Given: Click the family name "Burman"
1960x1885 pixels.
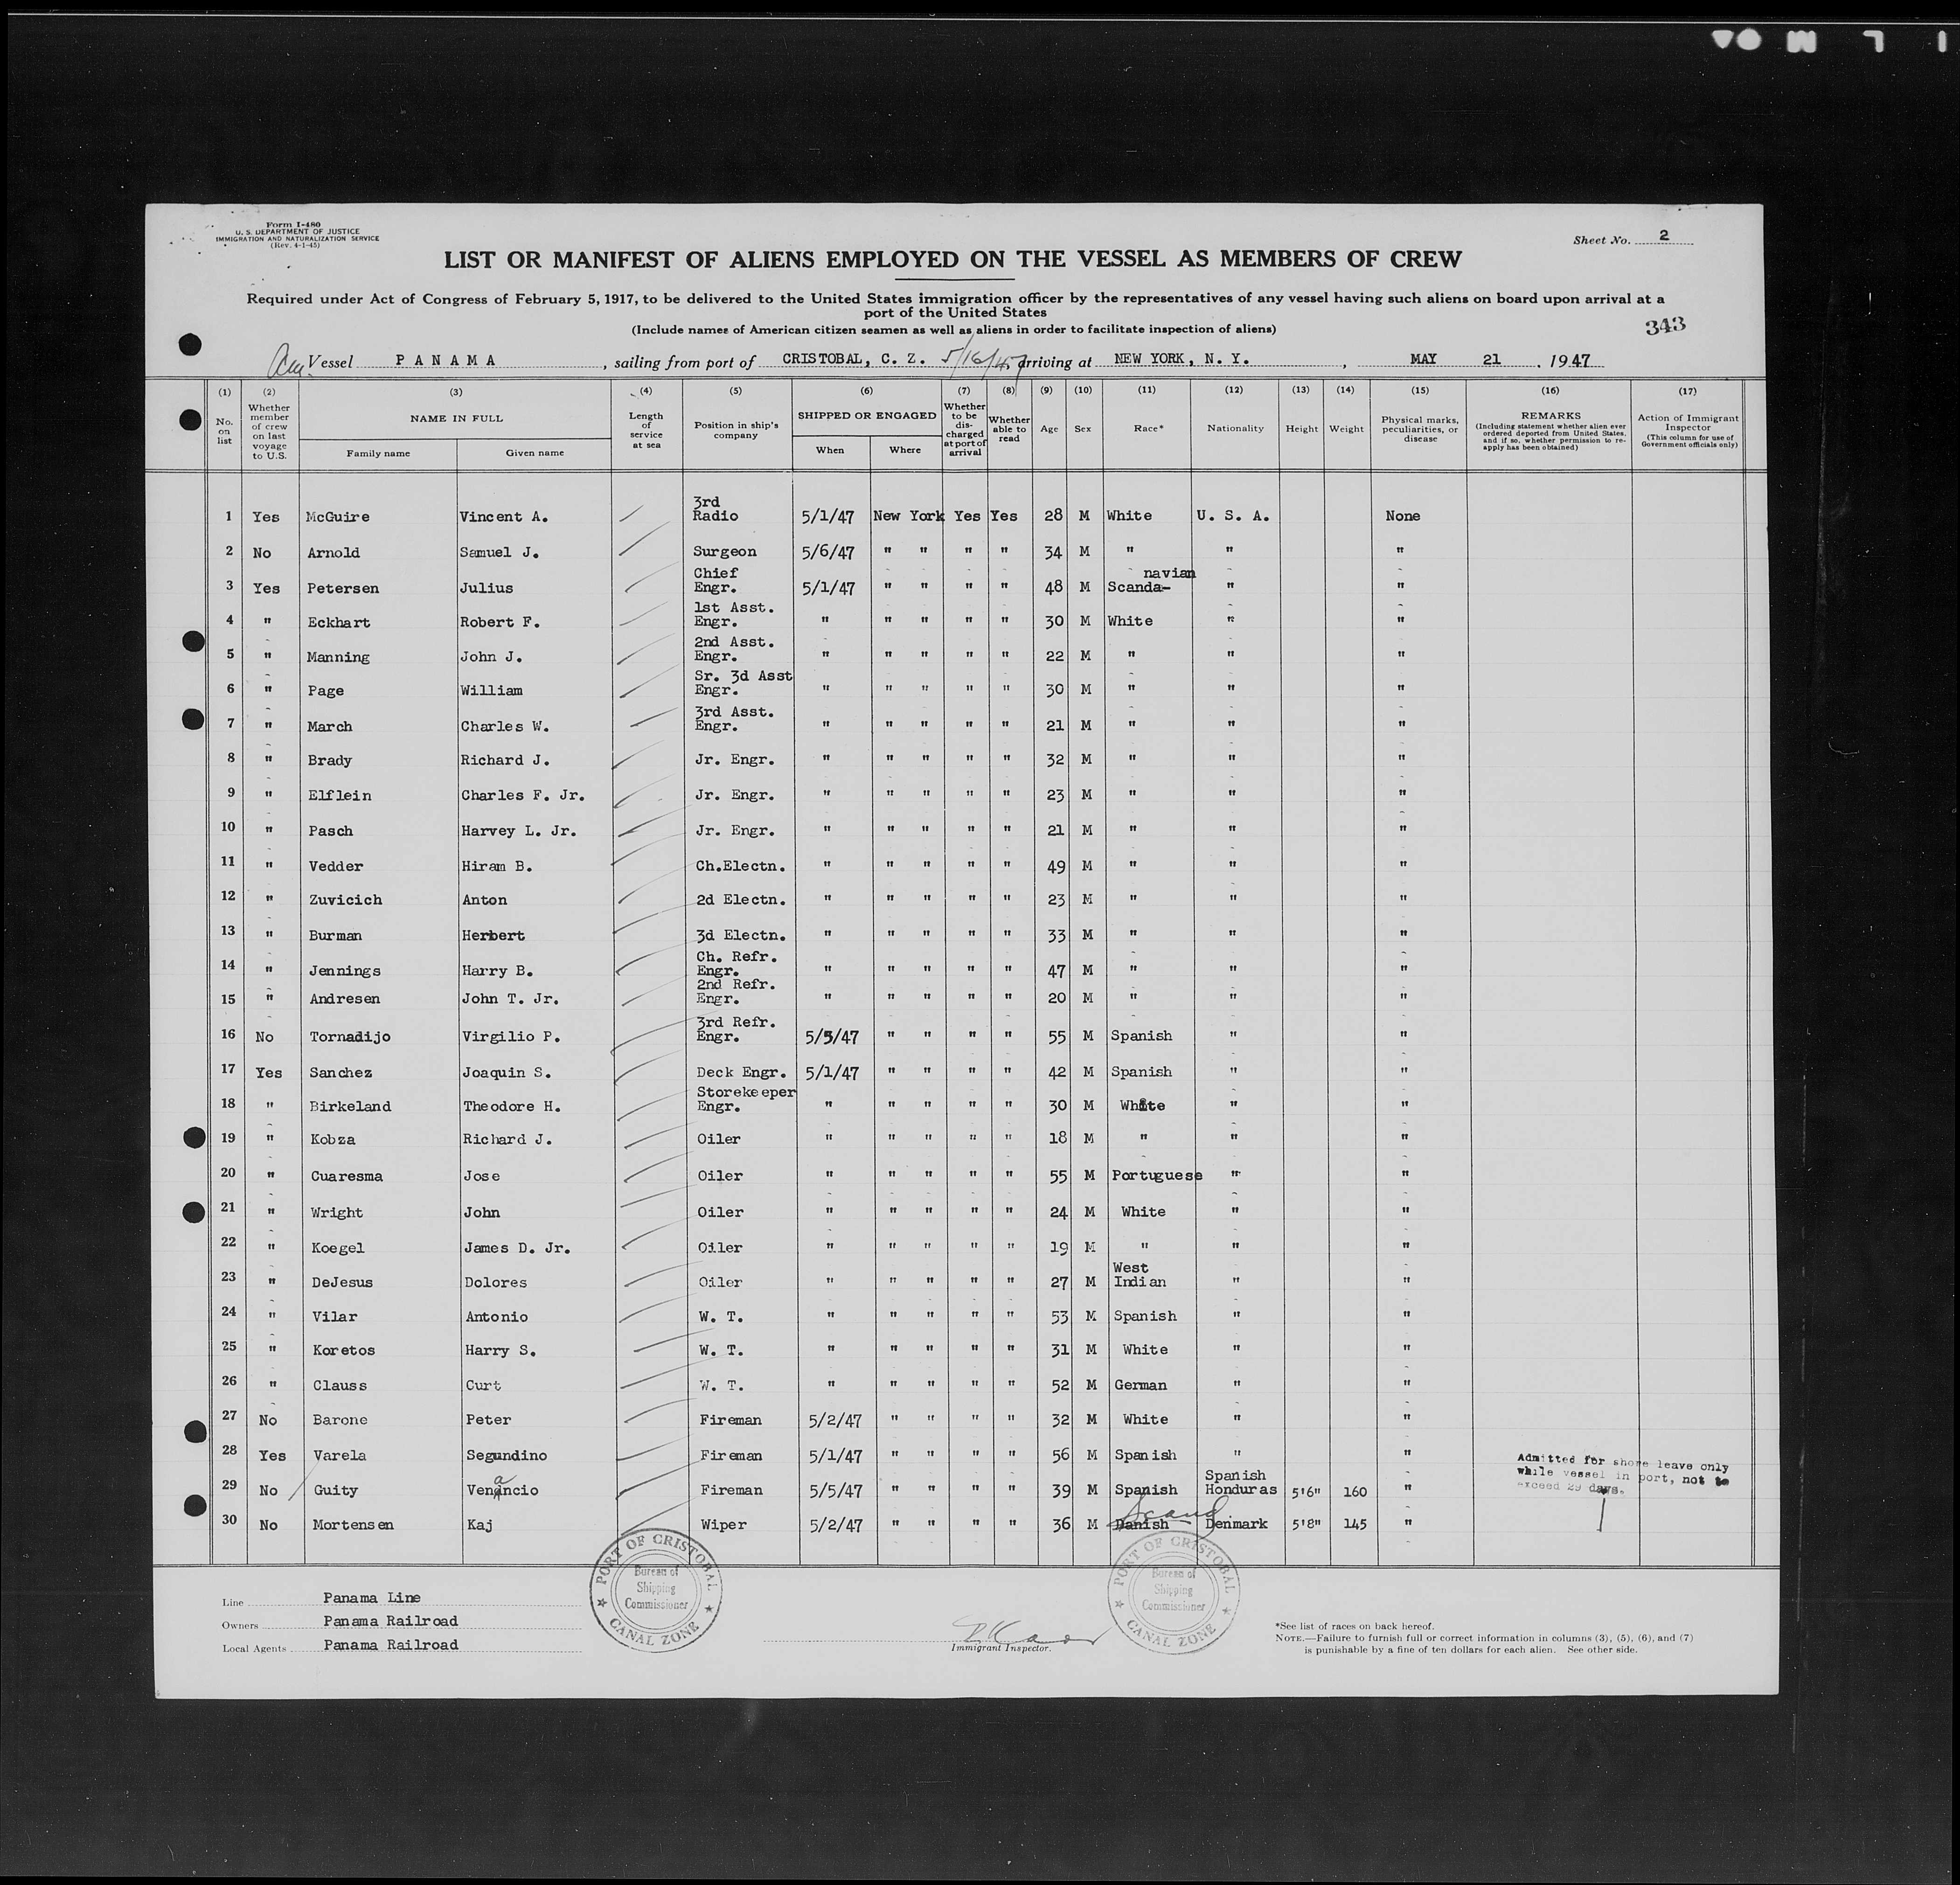Looking at the screenshot, I should pos(335,936).
